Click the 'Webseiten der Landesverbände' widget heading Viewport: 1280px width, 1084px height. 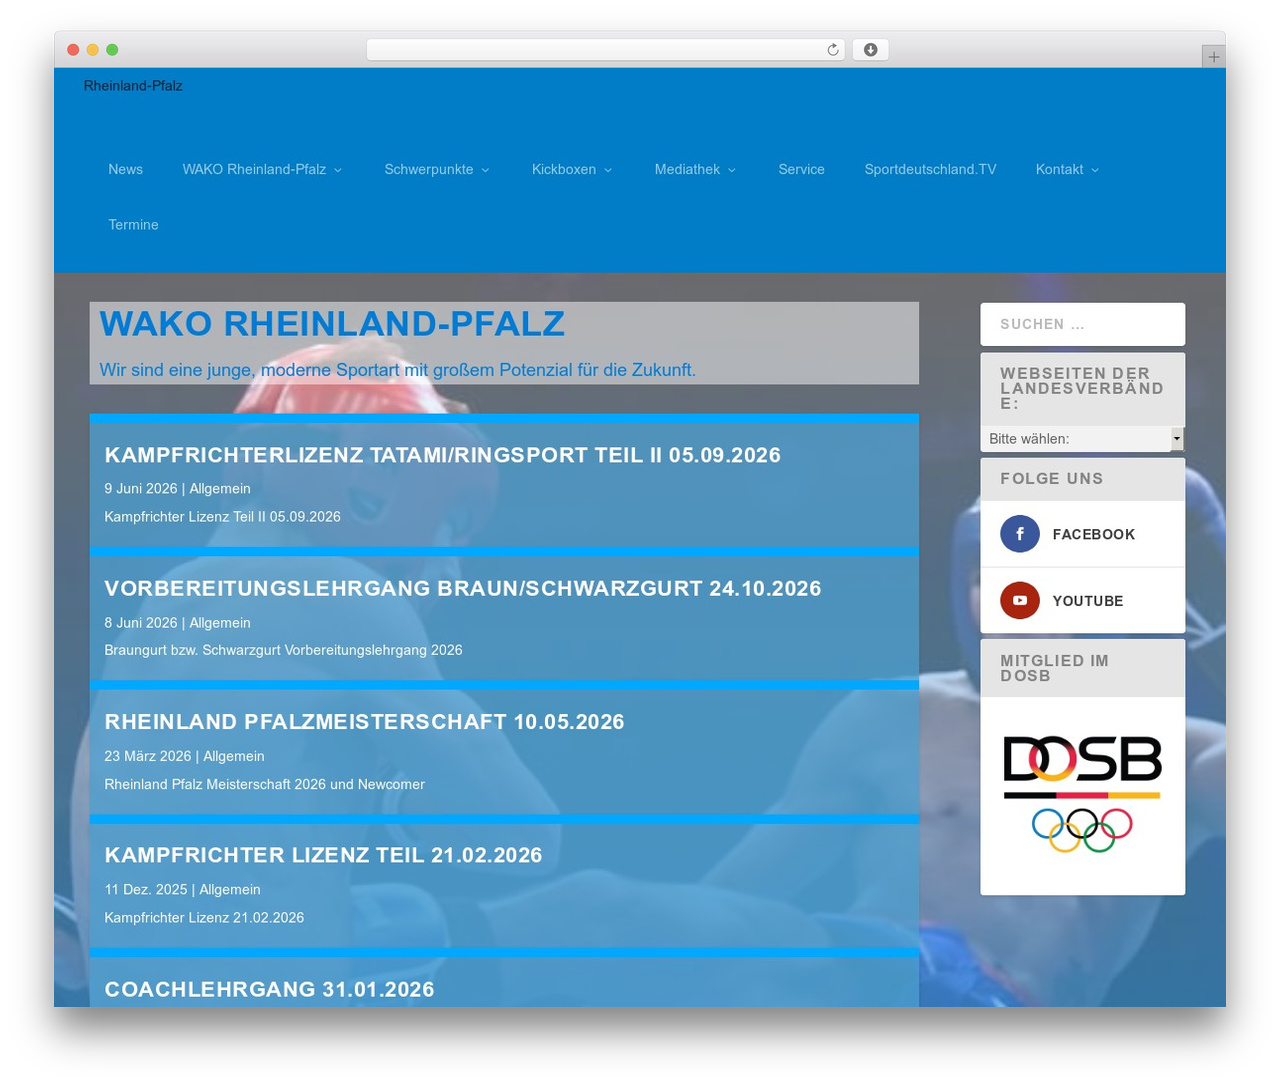point(1082,388)
